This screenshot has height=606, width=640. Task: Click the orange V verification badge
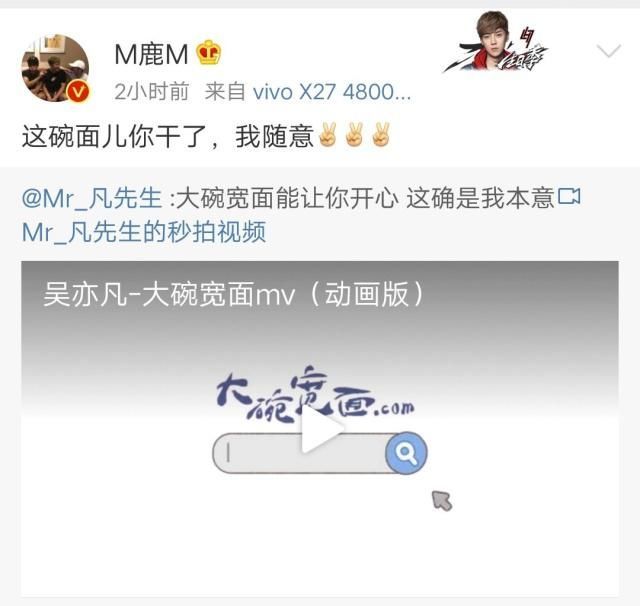click(78, 92)
